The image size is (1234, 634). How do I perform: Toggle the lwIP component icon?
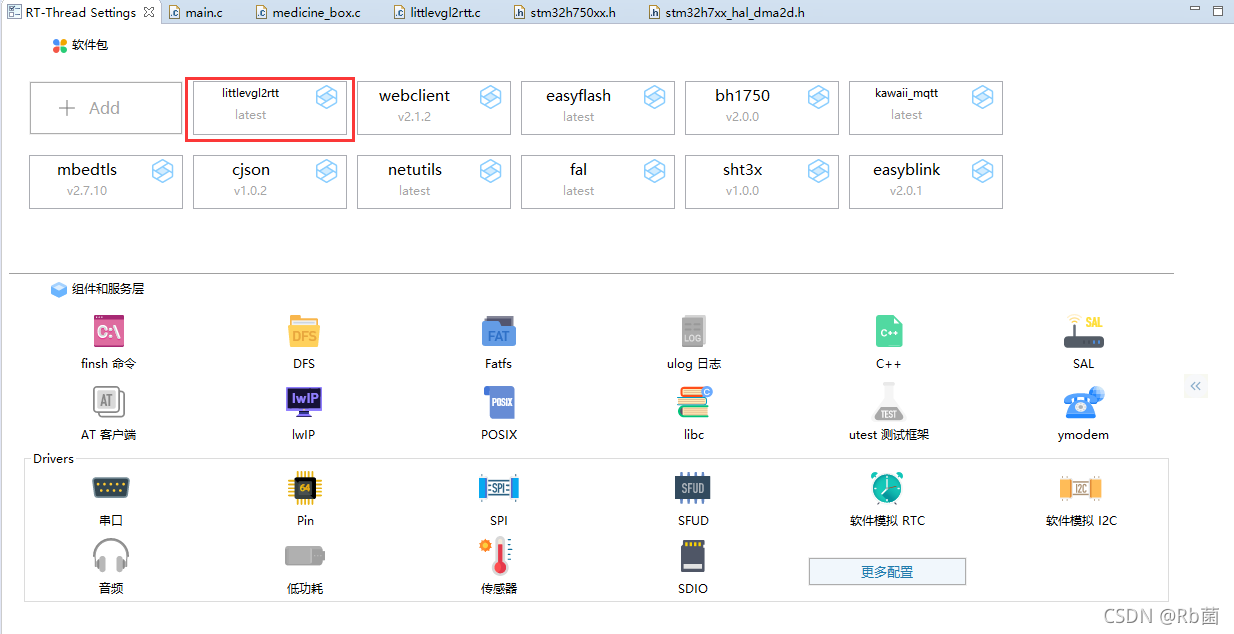point(304,402)
